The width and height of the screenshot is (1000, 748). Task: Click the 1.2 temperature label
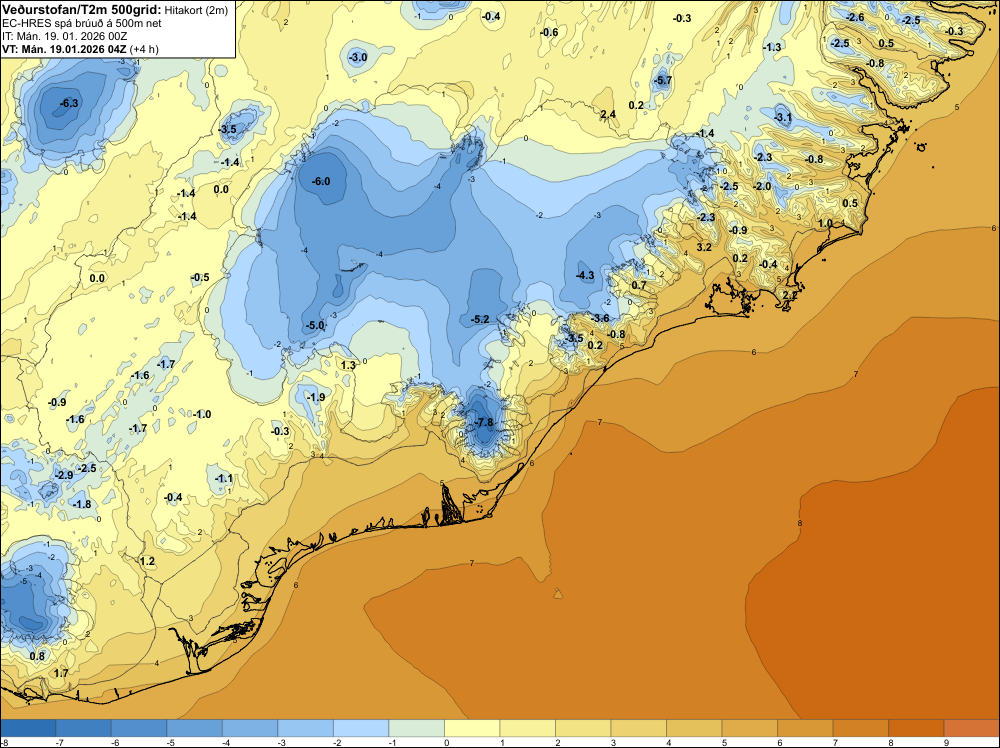pos(147,561)
